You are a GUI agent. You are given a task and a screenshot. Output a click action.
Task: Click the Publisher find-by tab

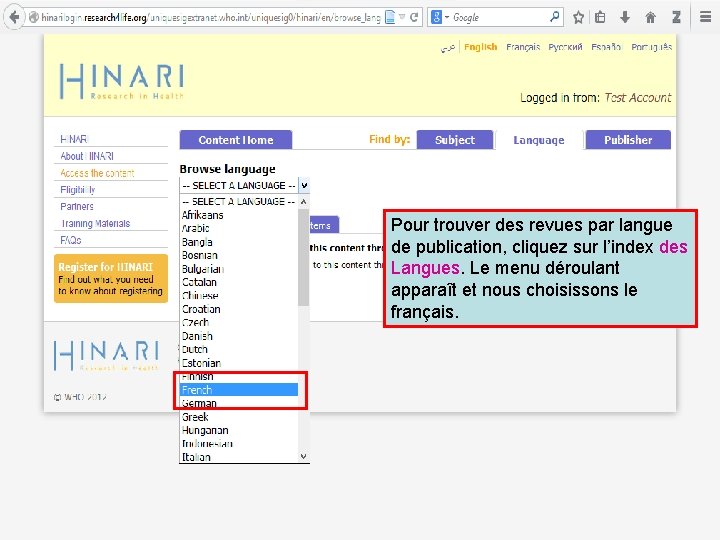628,140
